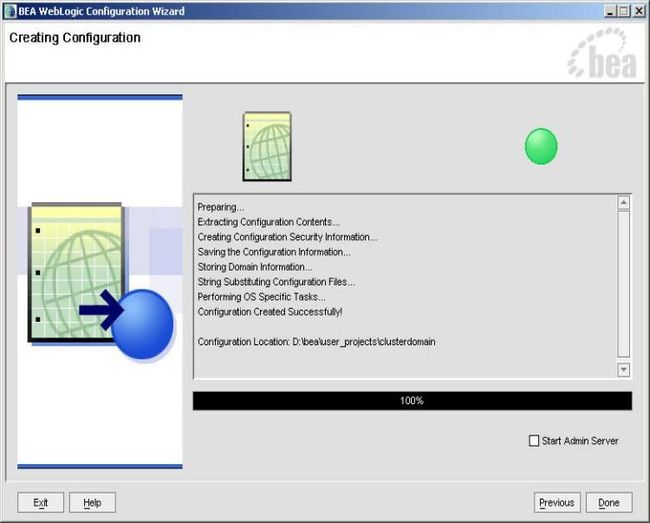Select the 'Preparing...' log line
Image resolution: width=650 pixels, height=523 pixels.
point(221,207)
